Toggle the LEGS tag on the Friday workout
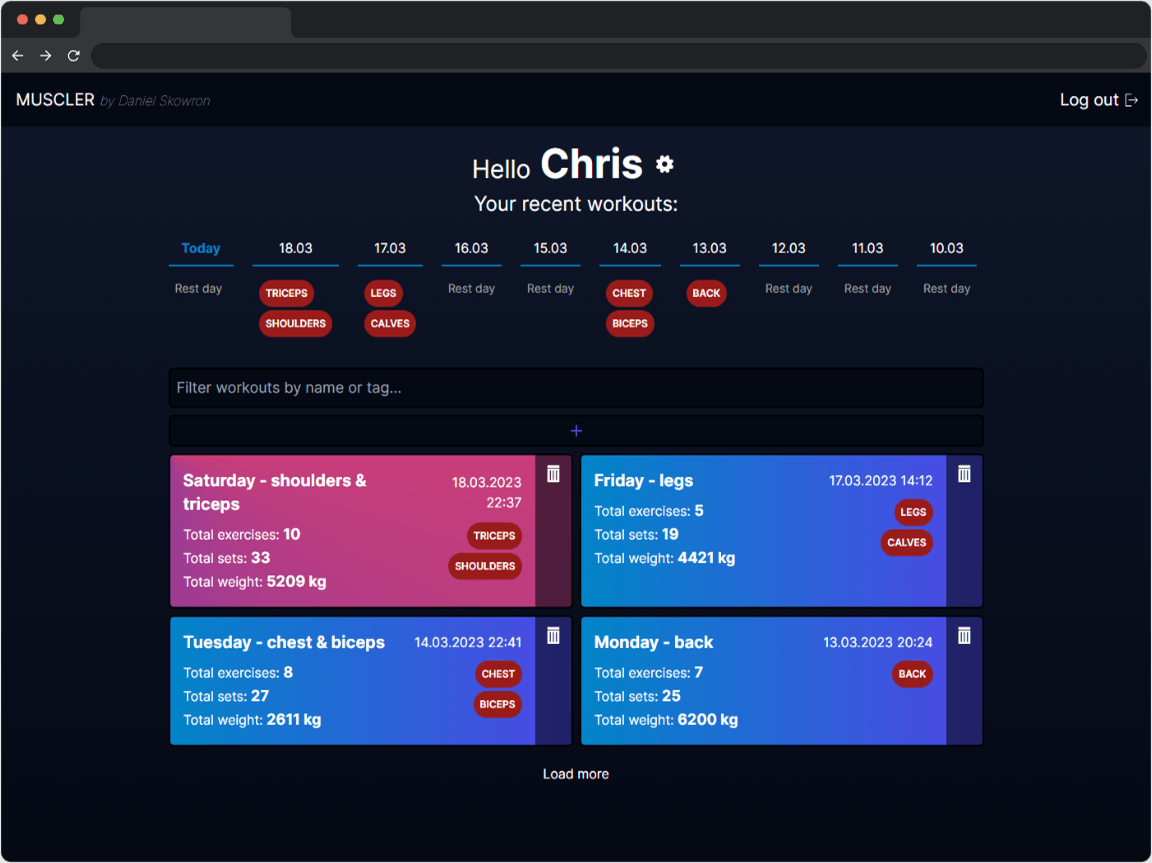This screenshot has width=1152, height=863. point(913,512)
